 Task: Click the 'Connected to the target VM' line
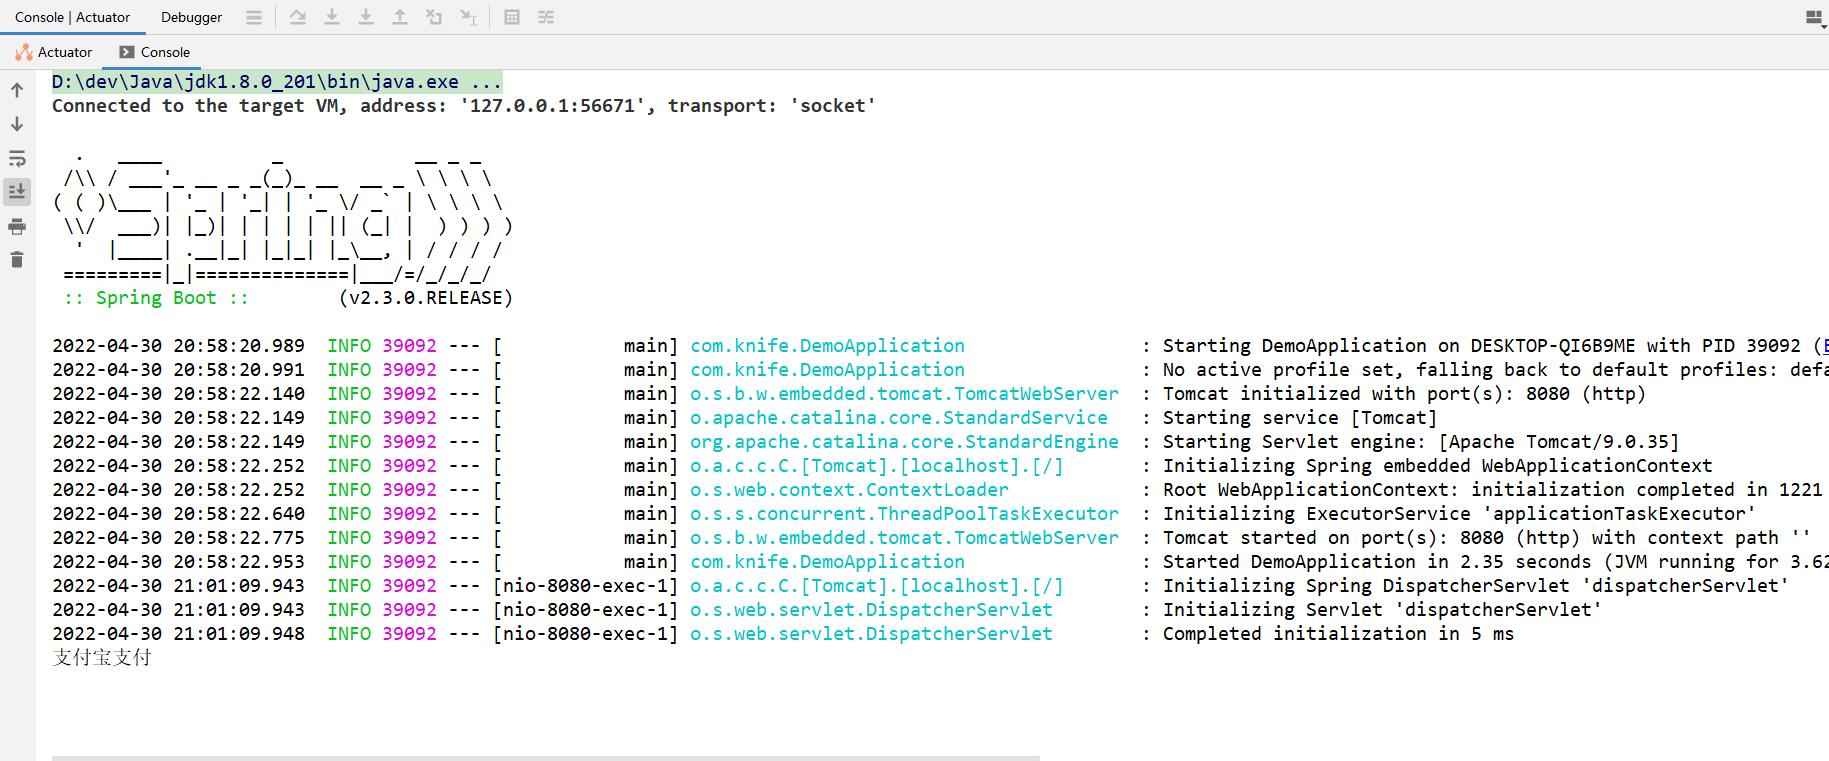click(464, 106)
